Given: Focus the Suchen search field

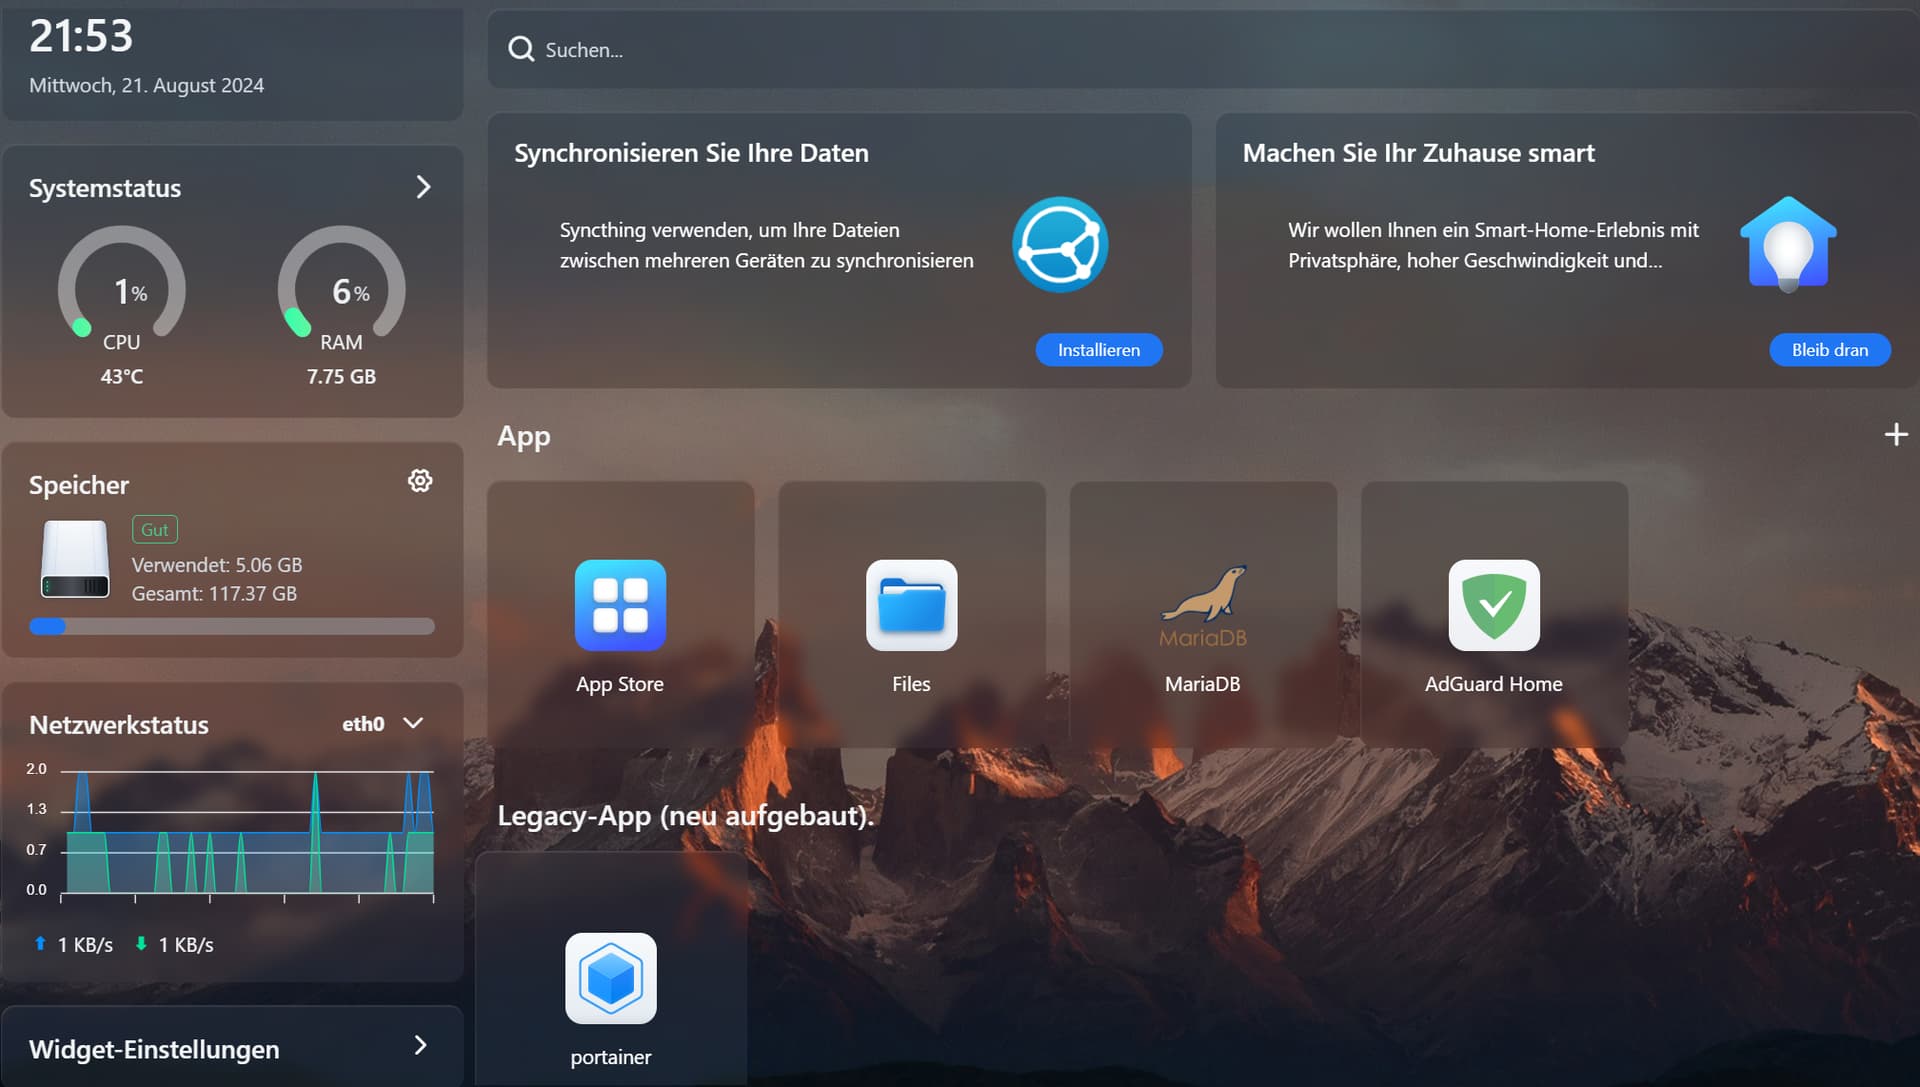Looking at the screenshot, I should (1204, 49).
